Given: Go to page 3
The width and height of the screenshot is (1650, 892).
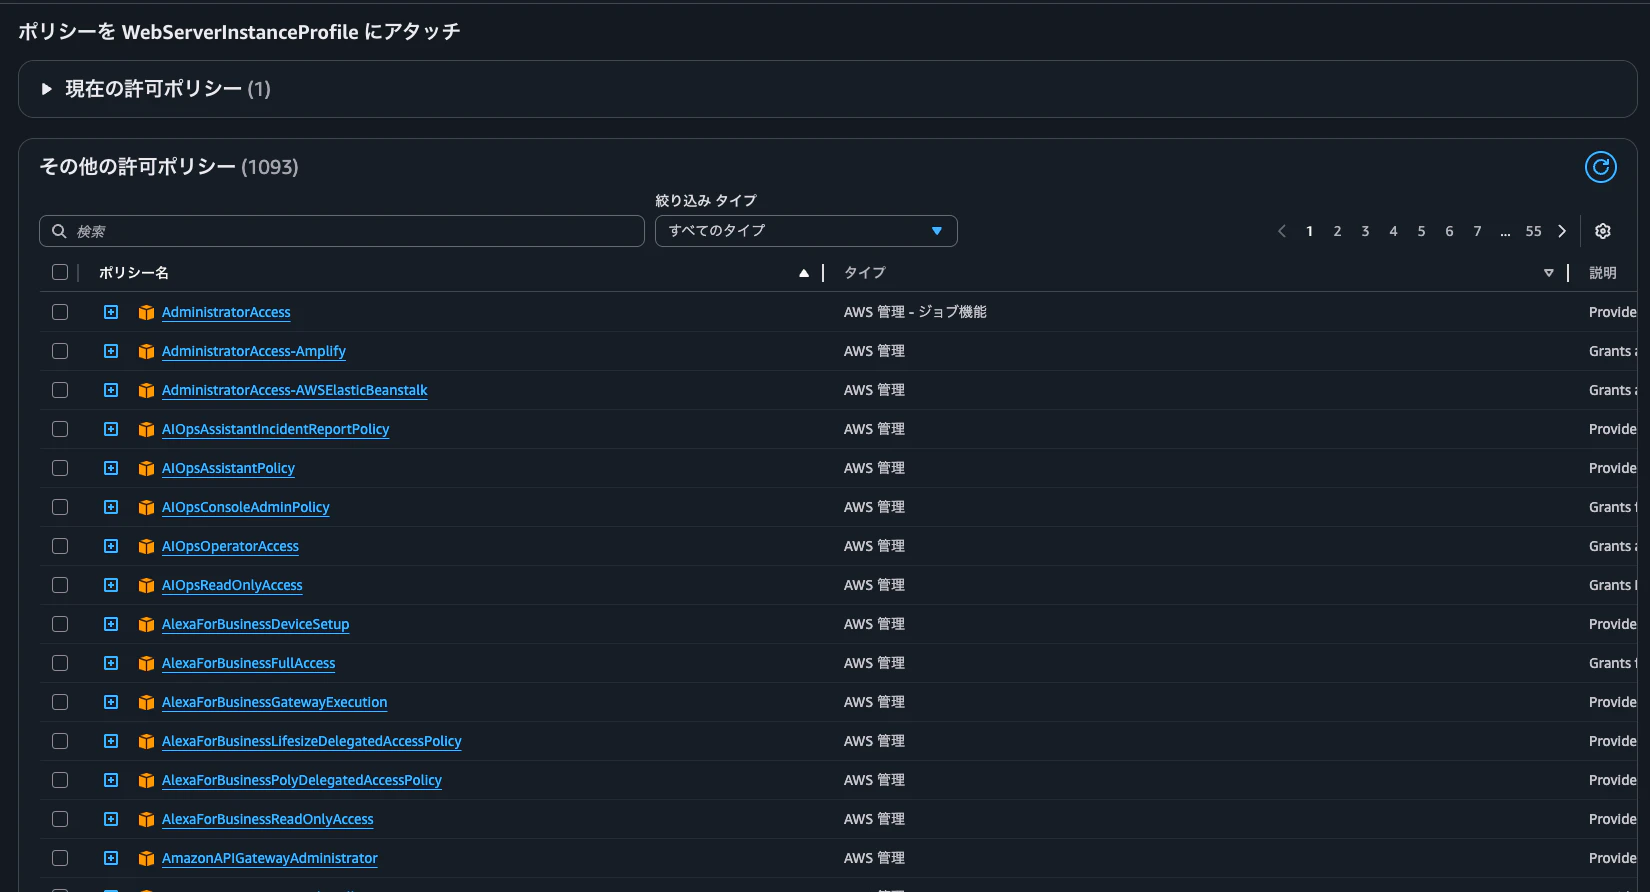Looking at the screenshot, I should coord(1365,231).
